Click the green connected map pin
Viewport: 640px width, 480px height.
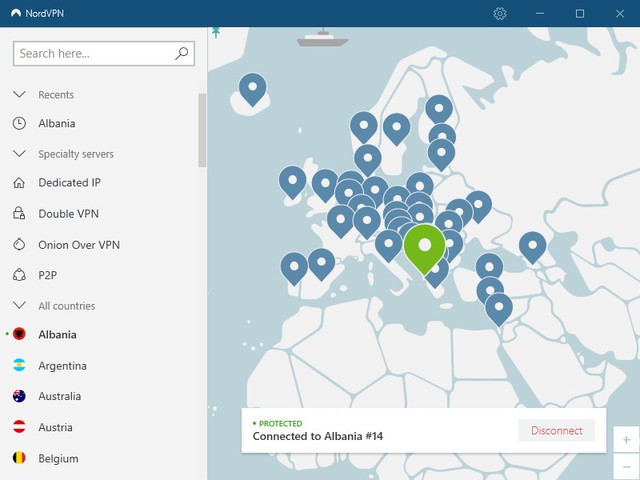click(425, 246)
